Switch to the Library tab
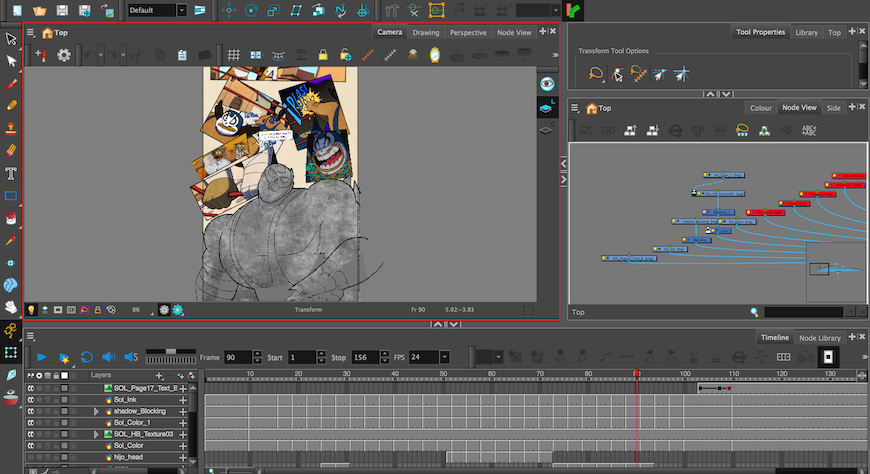Viewport: 870px width, 474px height. click(806, 33)
